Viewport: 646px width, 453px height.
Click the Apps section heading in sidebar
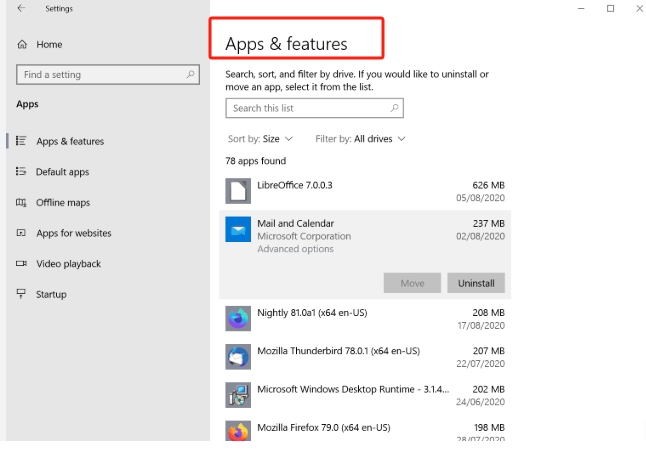27,104
